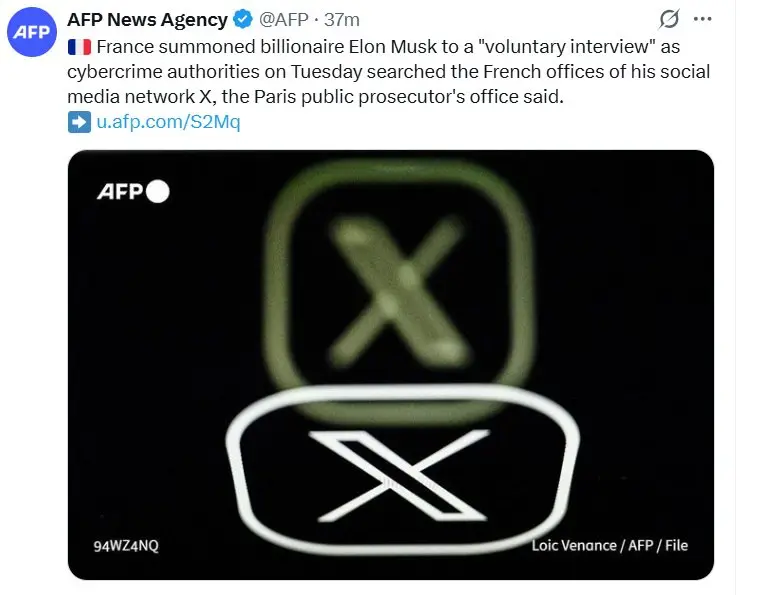763x595 pixels.
Task: Click the France flag emoji
Action: tap(79, 47)
